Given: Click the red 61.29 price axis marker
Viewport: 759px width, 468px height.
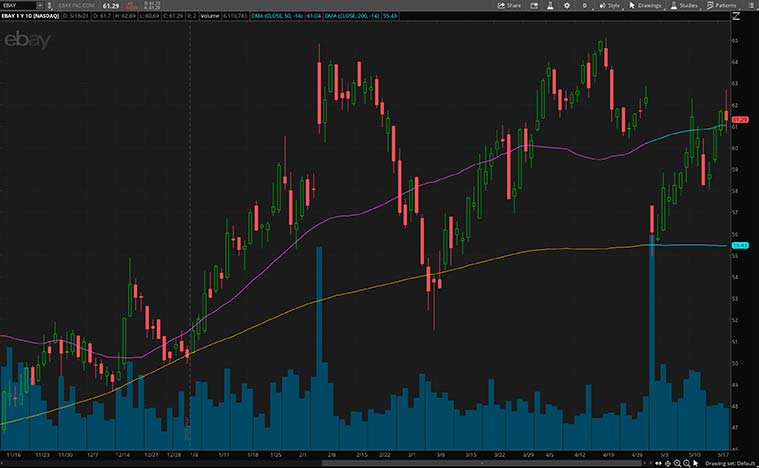Looking at the screenshot, I should click(741, 121).
